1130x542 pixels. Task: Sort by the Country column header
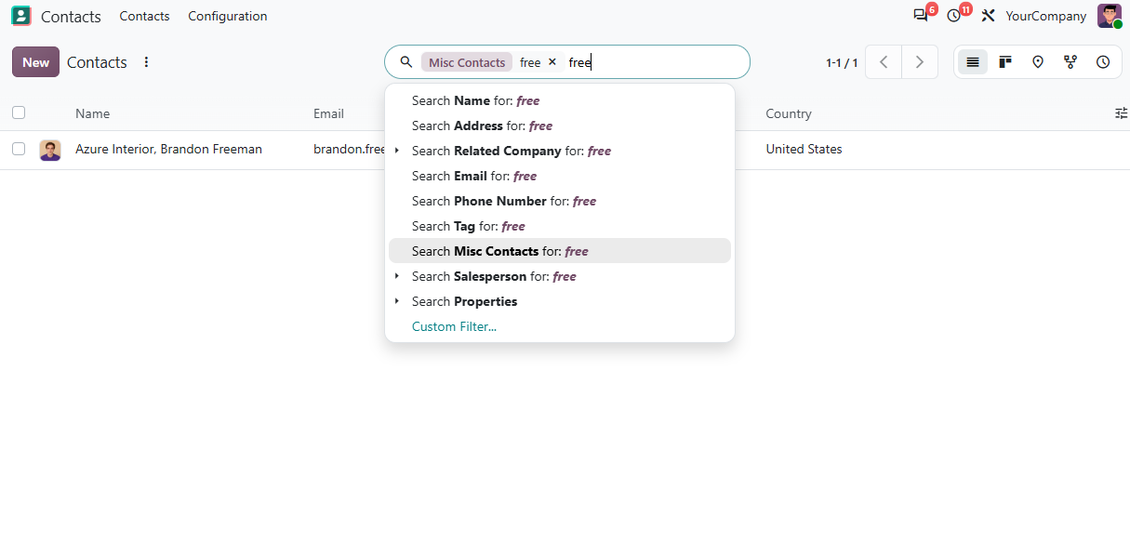coord(788,113)
